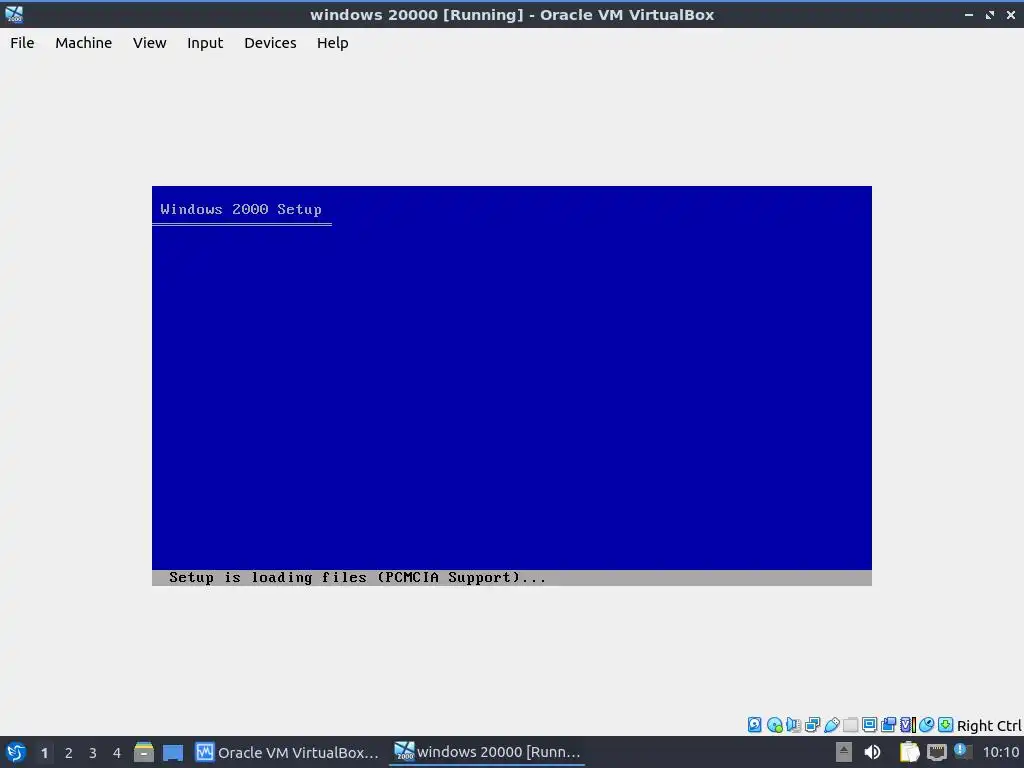Image resolution: width=1024 pixels, height=768 pixels.
Task: Click windows 20000 [Running] taskbar entry
Action: pyautogui.click(x=487, y=752)
